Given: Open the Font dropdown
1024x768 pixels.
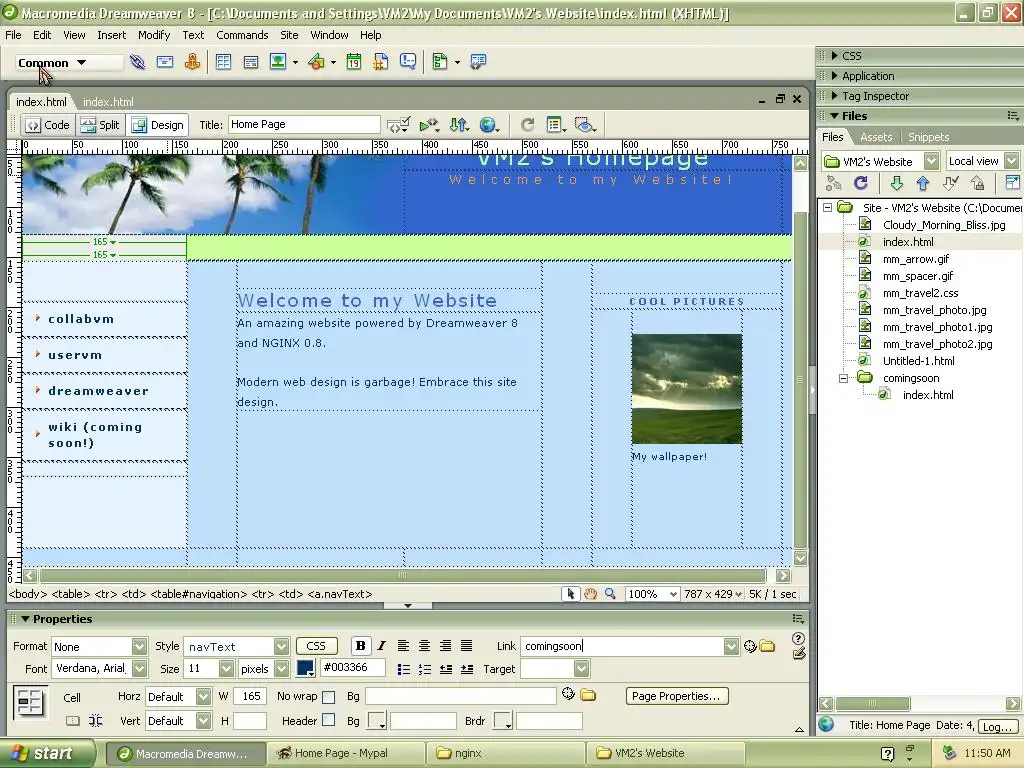Looking at the screenshot, I should coord(139,669).
